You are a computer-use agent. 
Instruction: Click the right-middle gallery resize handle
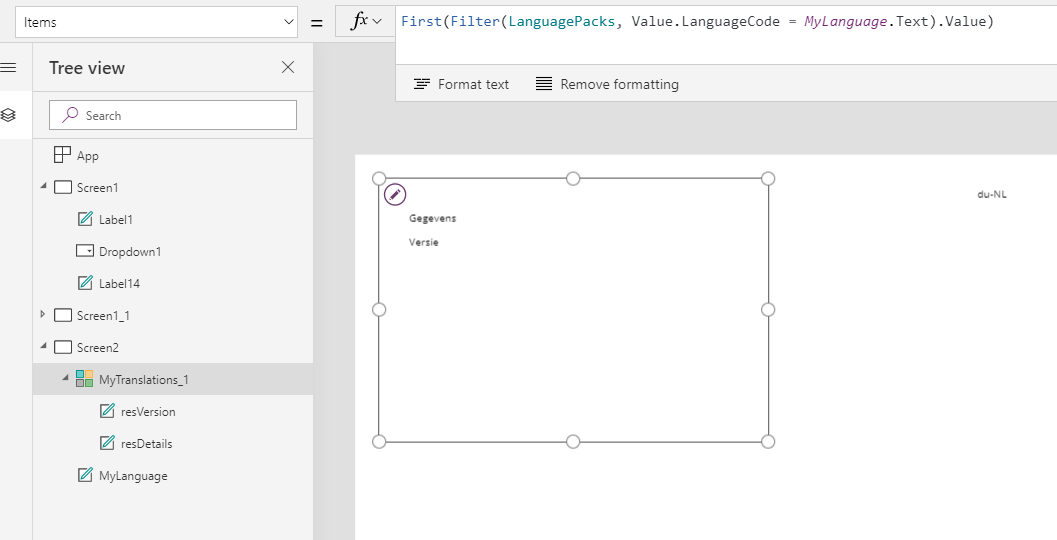[768, 309]
